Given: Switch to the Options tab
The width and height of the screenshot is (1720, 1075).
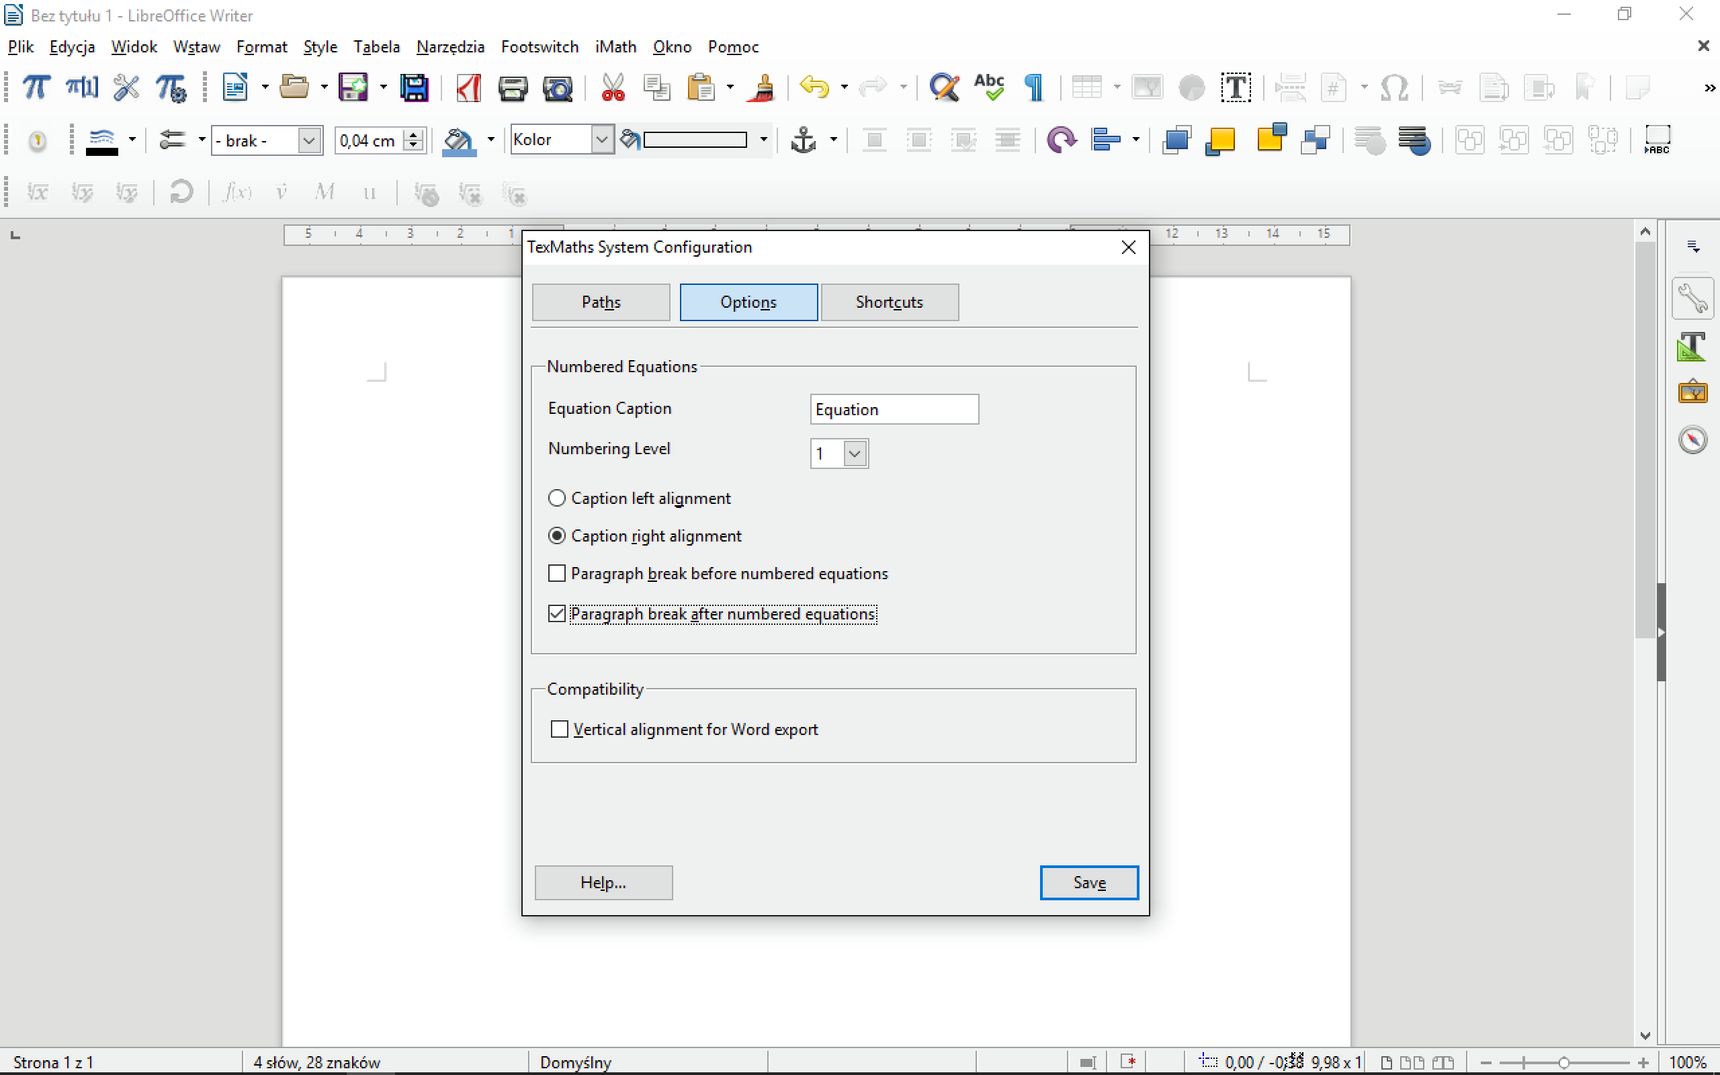Looking at the screenshot, I should 749,303.
